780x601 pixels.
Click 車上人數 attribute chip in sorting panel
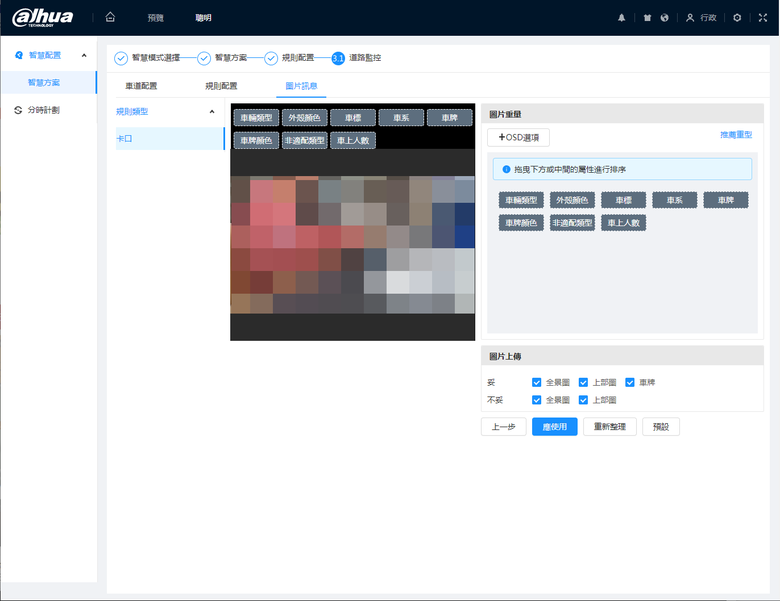coord(623,223)
